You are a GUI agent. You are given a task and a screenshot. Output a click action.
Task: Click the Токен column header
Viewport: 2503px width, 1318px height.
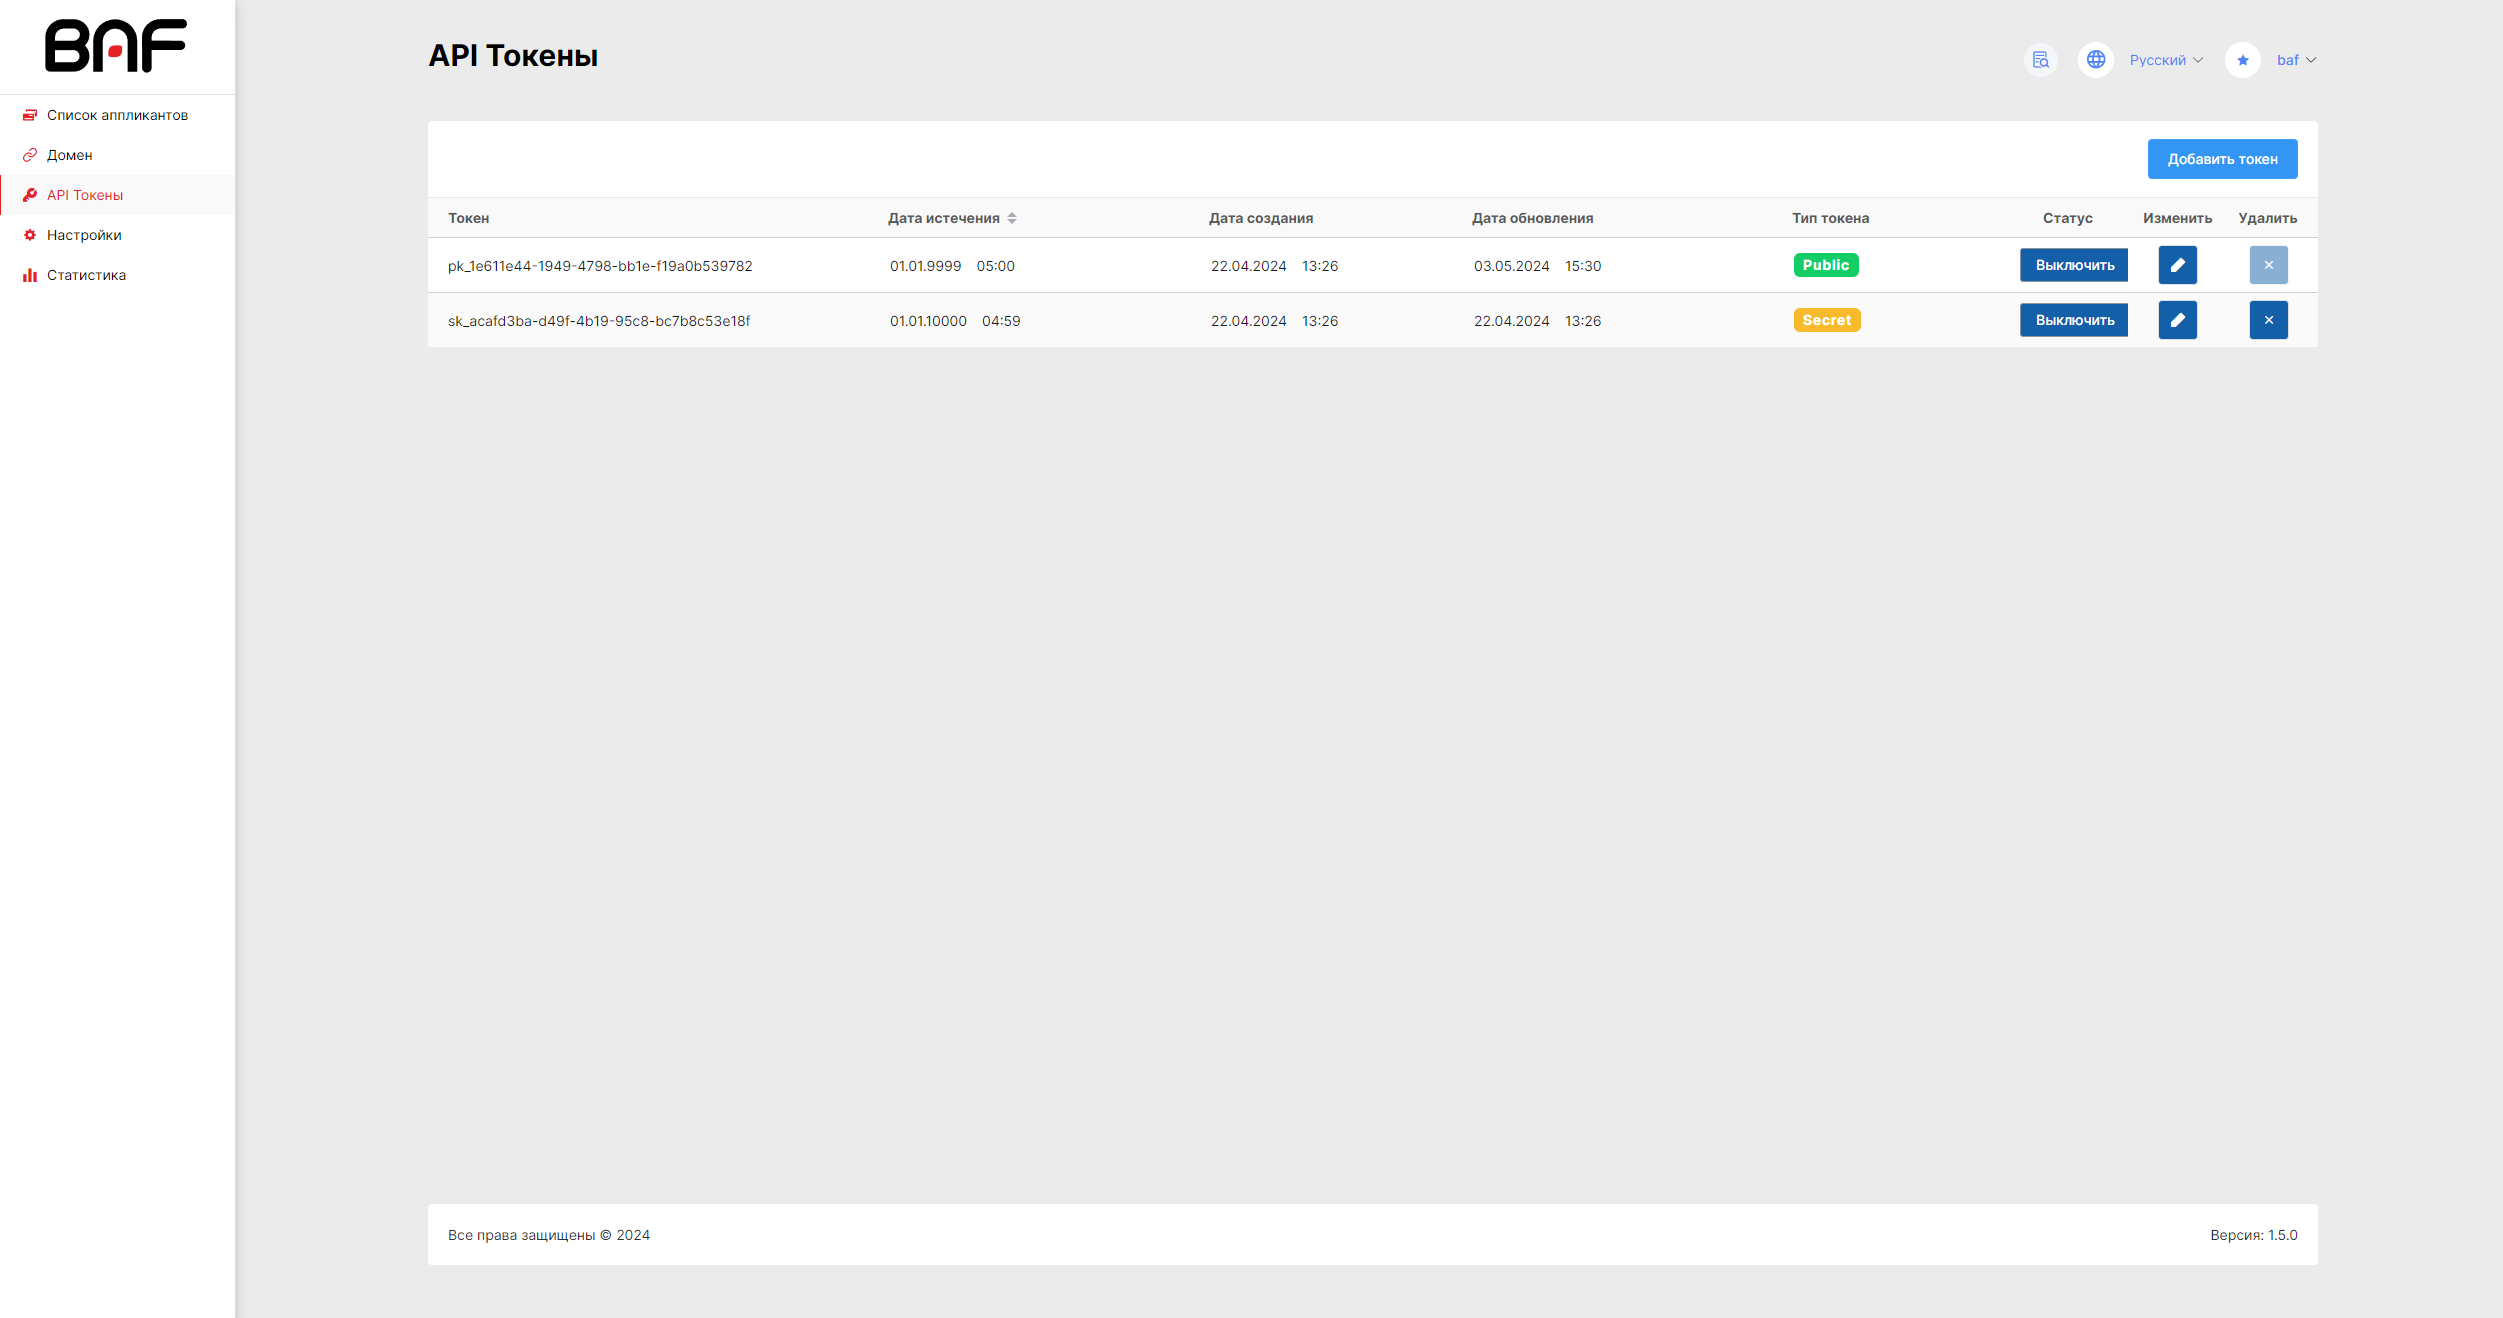(469, 218)
